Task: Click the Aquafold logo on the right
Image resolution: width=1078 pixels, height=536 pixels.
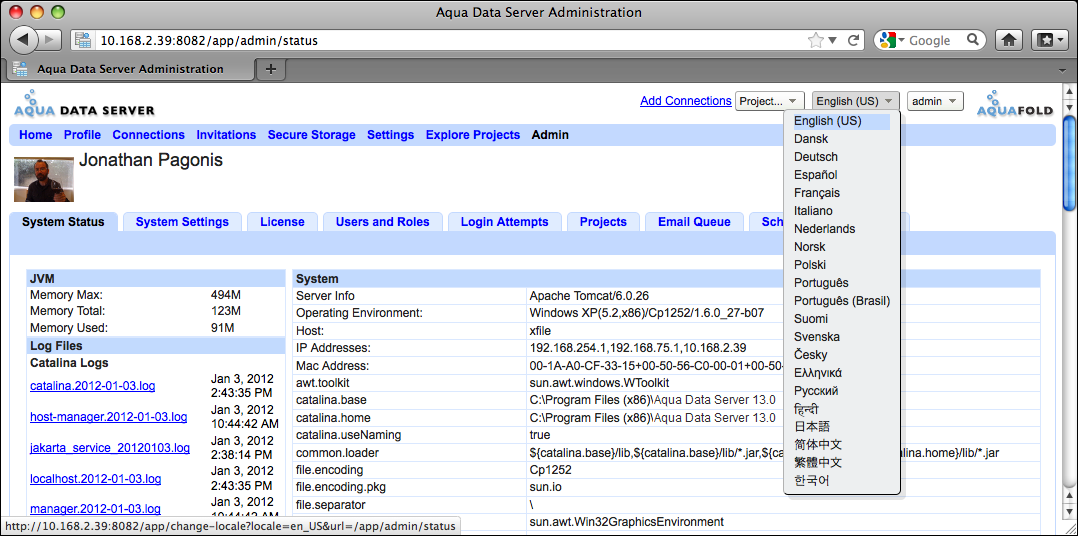Action: (1015, 104)
